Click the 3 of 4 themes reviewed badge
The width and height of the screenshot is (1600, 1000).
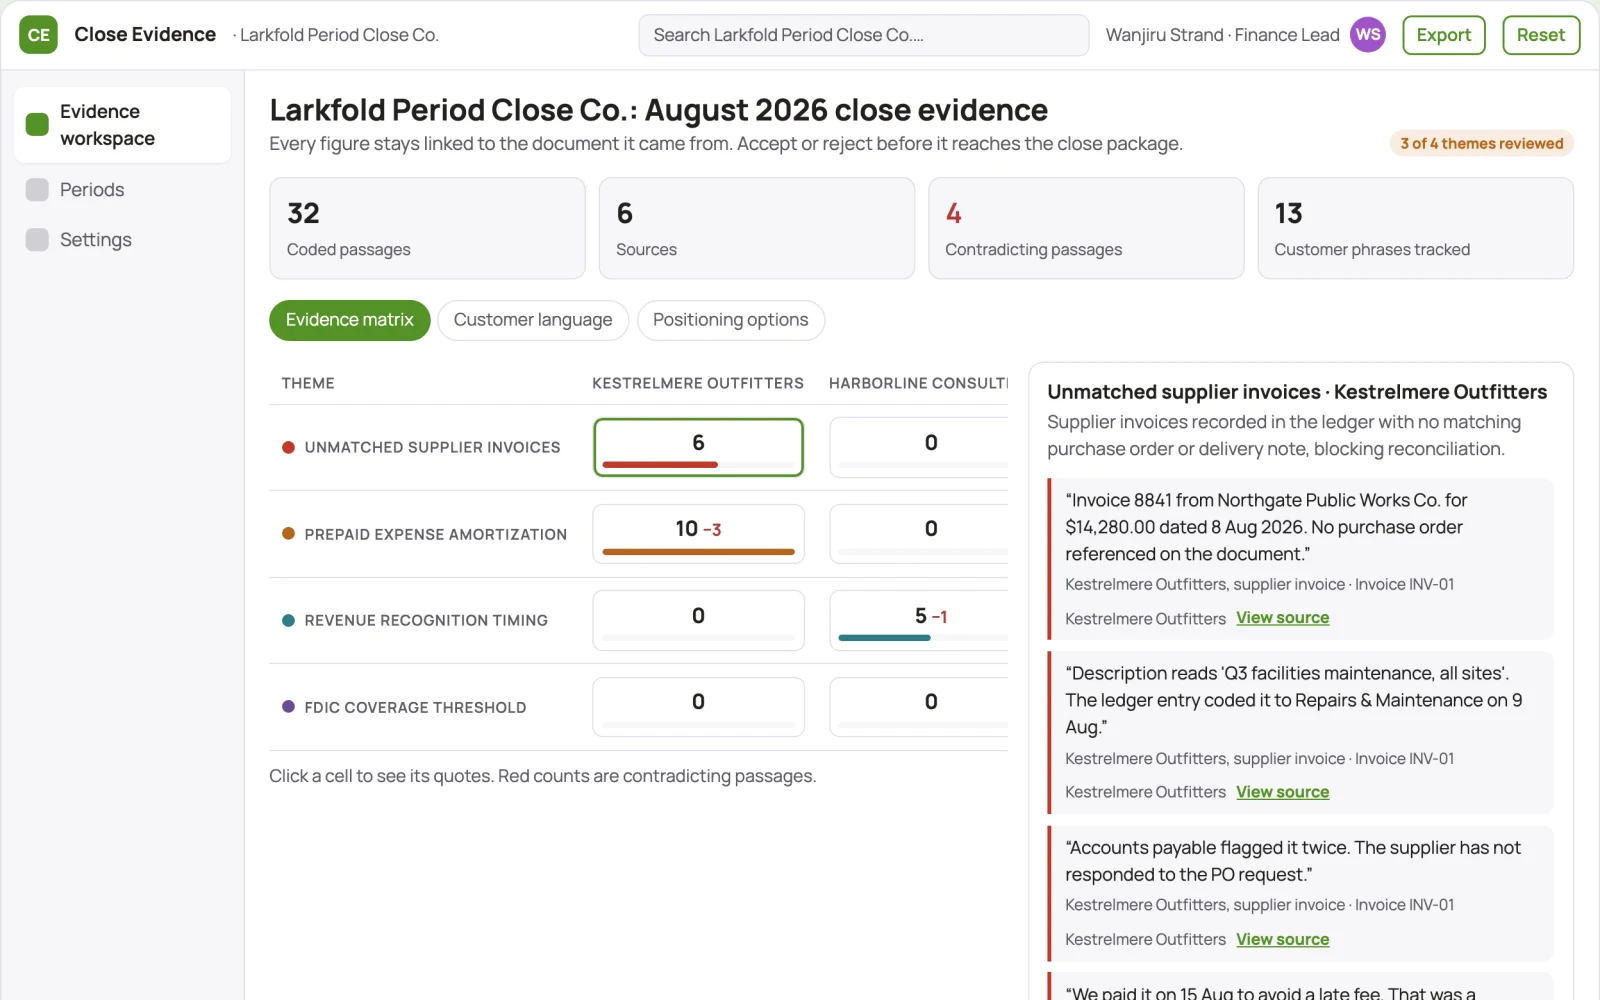(x=1481, y=144)
